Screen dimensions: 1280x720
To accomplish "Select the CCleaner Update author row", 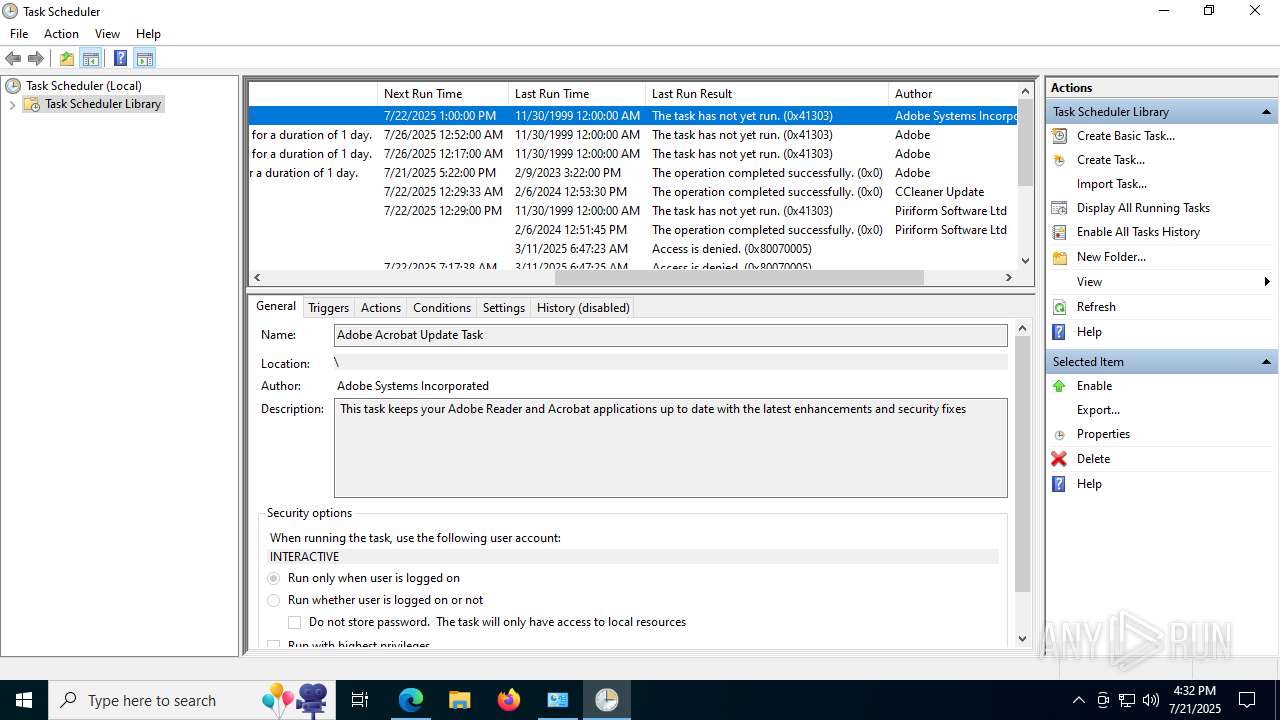I will tap(633, 192).
